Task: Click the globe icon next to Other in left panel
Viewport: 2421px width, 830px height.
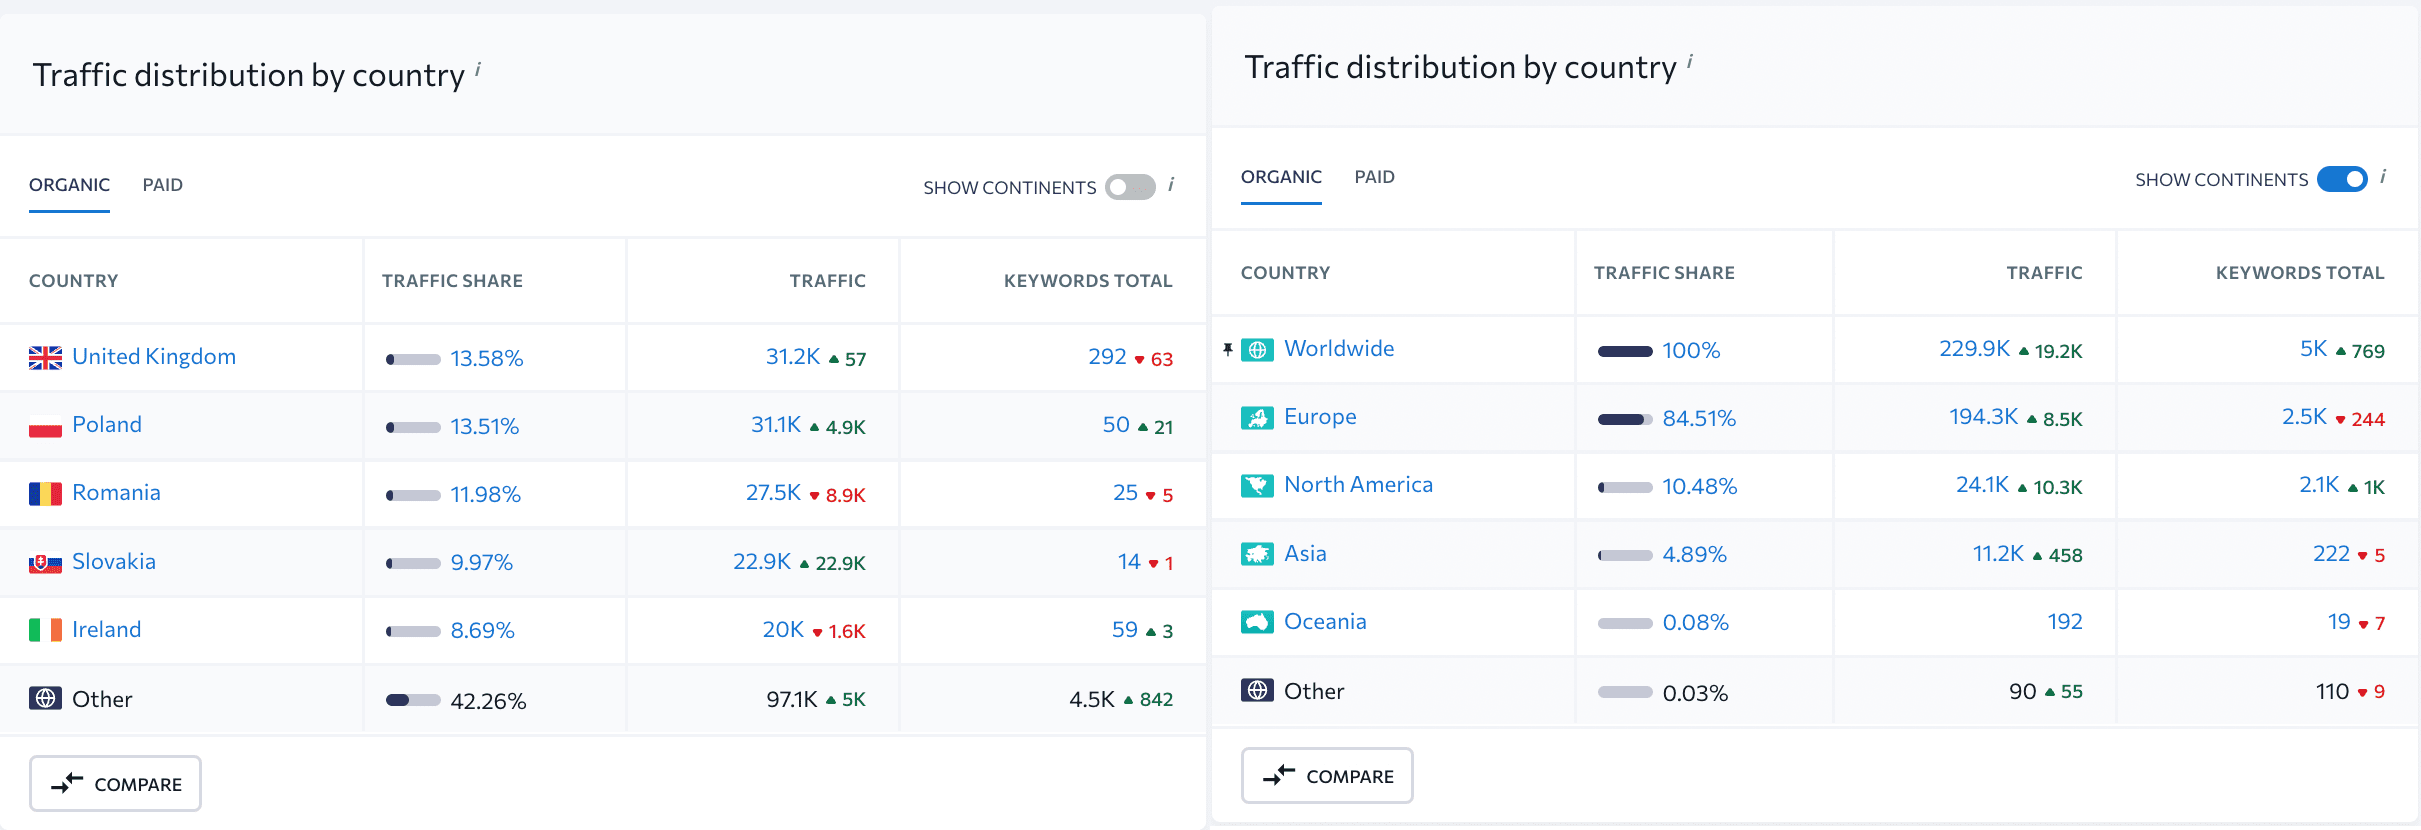Action: (x=45, y=699)
